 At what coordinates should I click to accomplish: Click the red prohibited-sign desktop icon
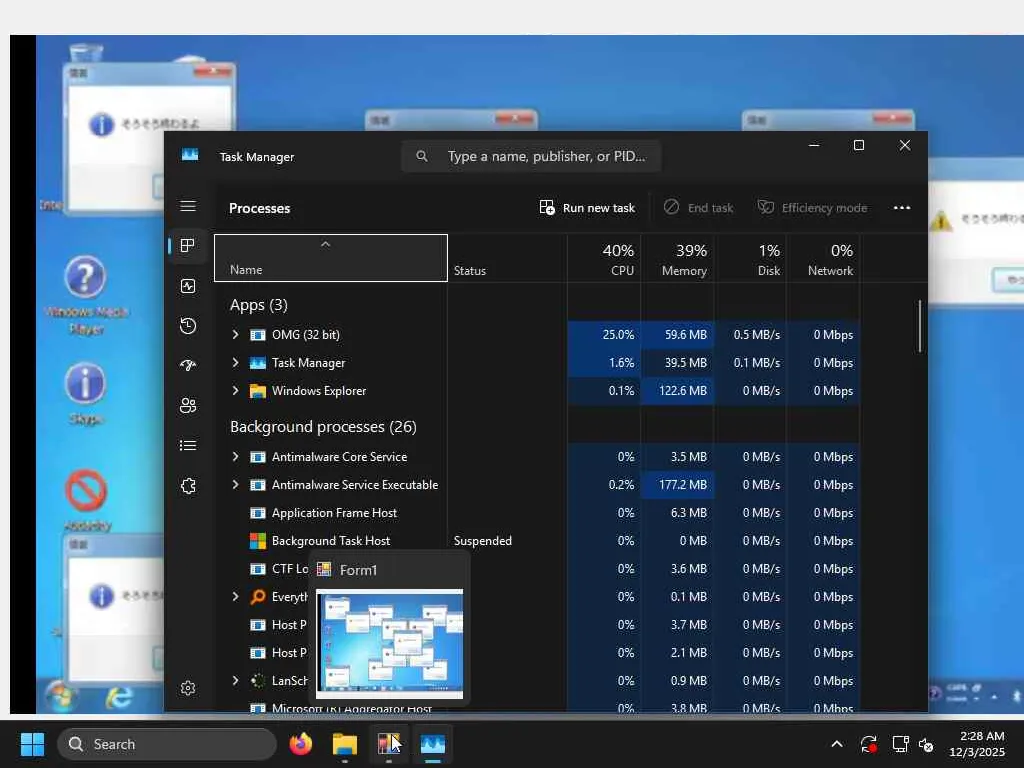coord(86,490)
